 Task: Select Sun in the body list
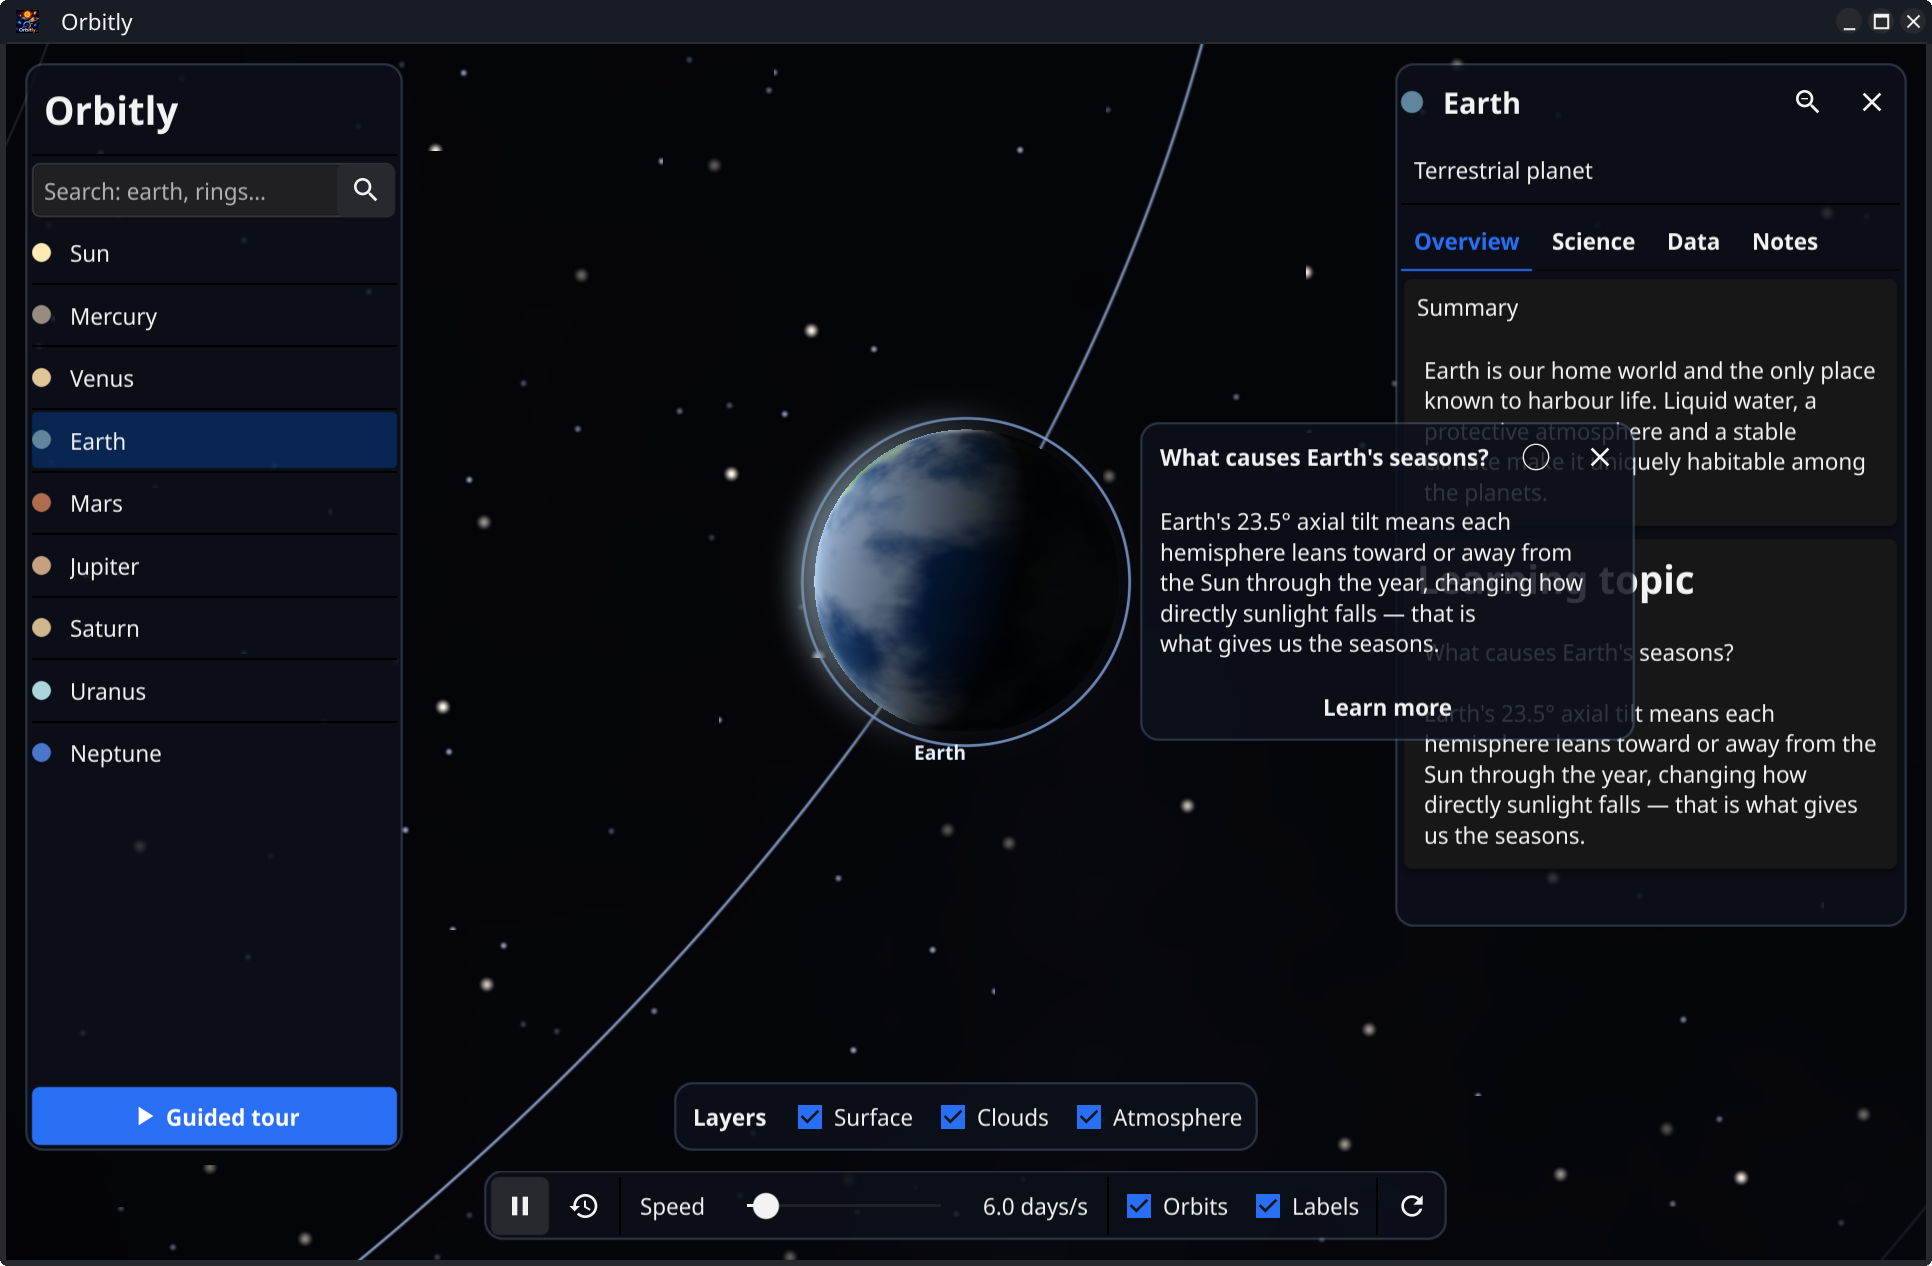tap(214, 254)
